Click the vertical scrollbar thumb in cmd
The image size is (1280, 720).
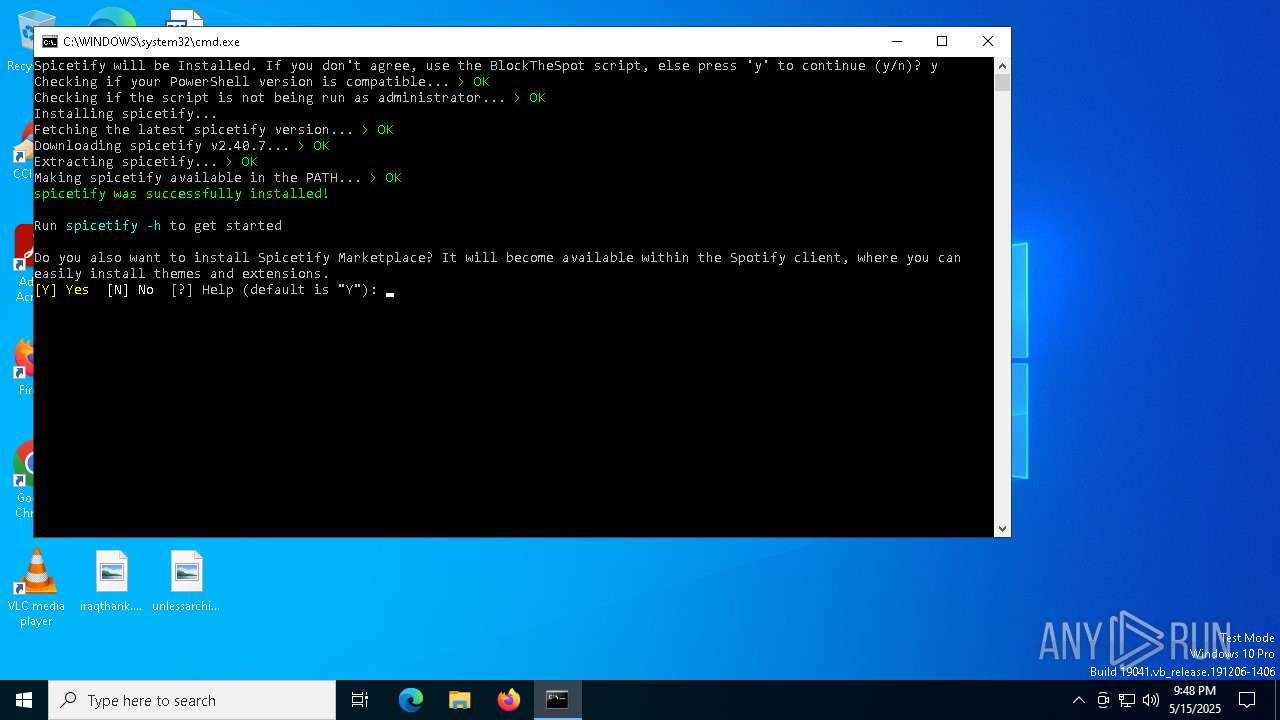1002,83
